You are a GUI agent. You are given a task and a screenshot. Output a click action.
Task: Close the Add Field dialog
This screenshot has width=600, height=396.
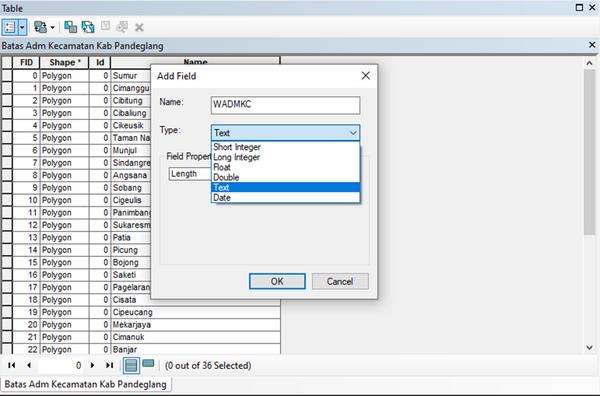tap(365, 76)
